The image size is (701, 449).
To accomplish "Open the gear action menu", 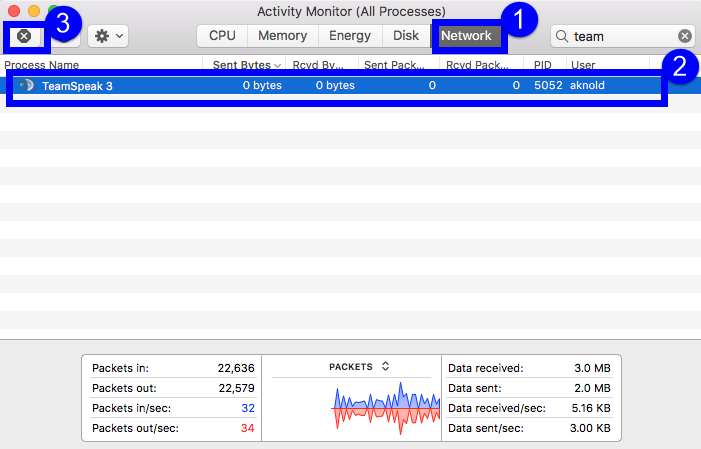I will [107, 36].
